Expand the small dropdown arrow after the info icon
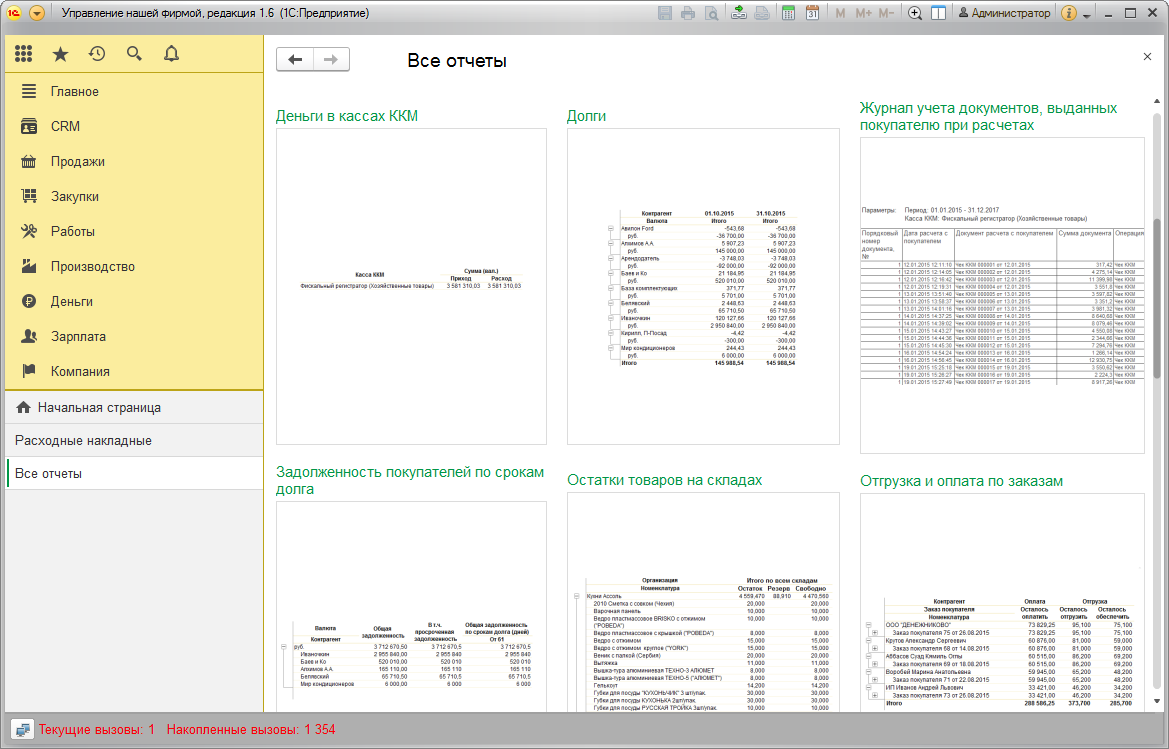The image size is (1169, 749). click(1087, 15)
